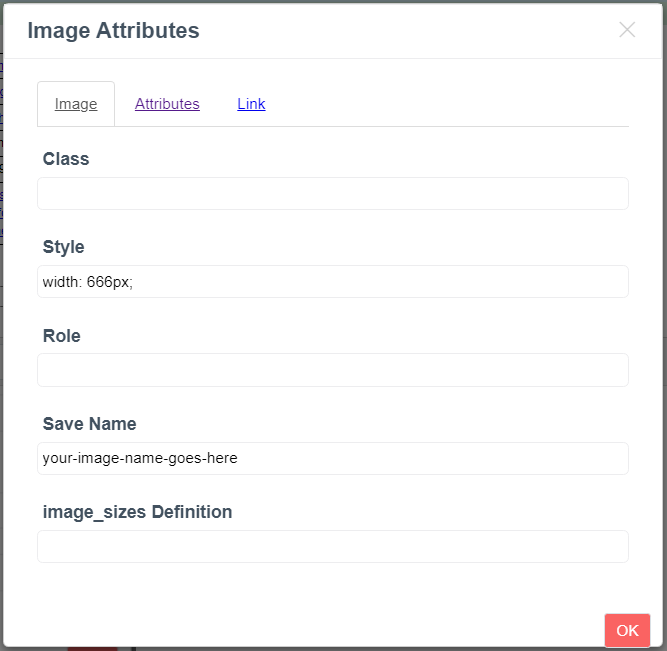
Task: Close the Image Attributes dialog
Action: pos(627,30)
